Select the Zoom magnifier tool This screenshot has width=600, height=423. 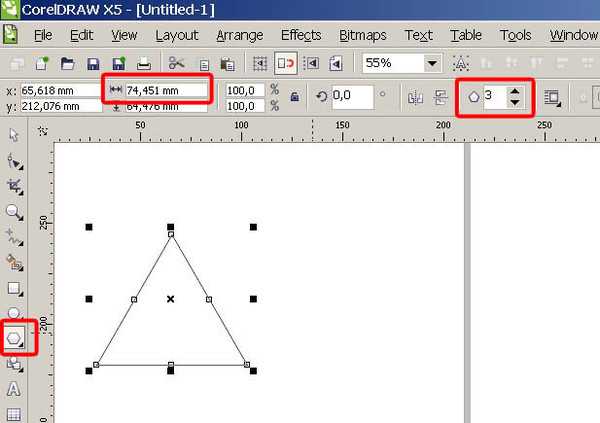point(15,212)
